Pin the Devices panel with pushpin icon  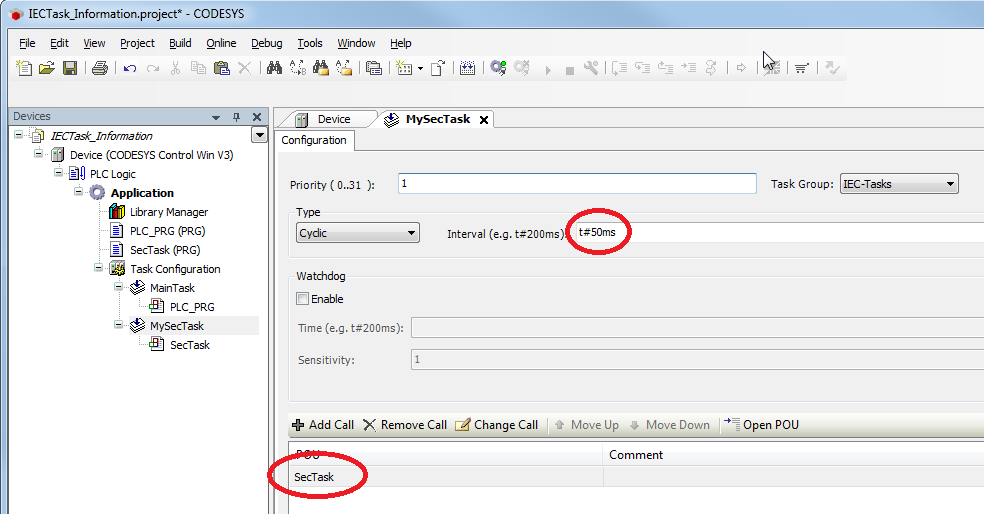237,117
